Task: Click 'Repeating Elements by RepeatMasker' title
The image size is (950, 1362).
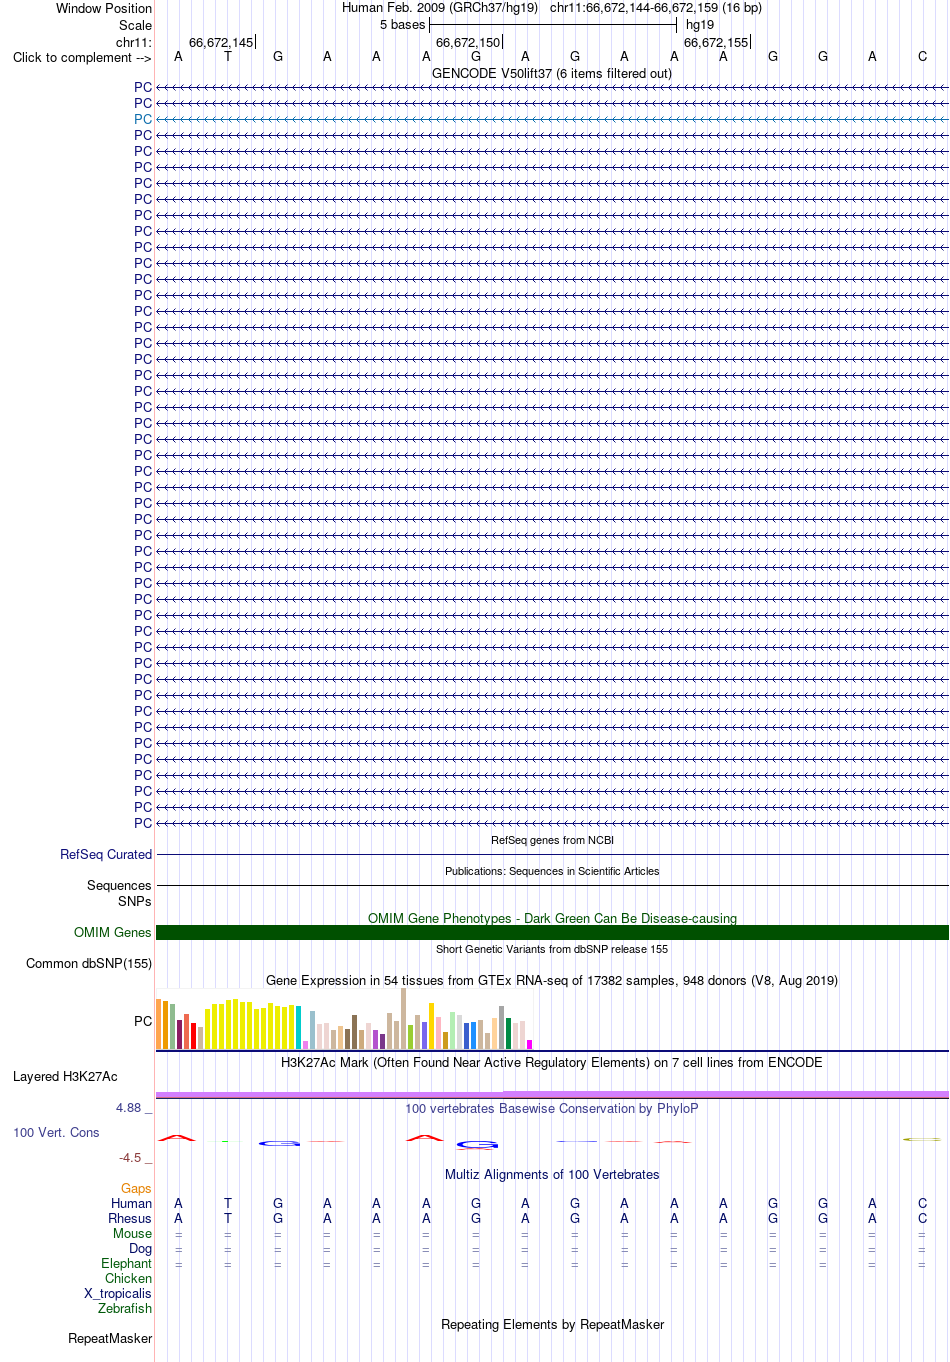Action: 552,1324
